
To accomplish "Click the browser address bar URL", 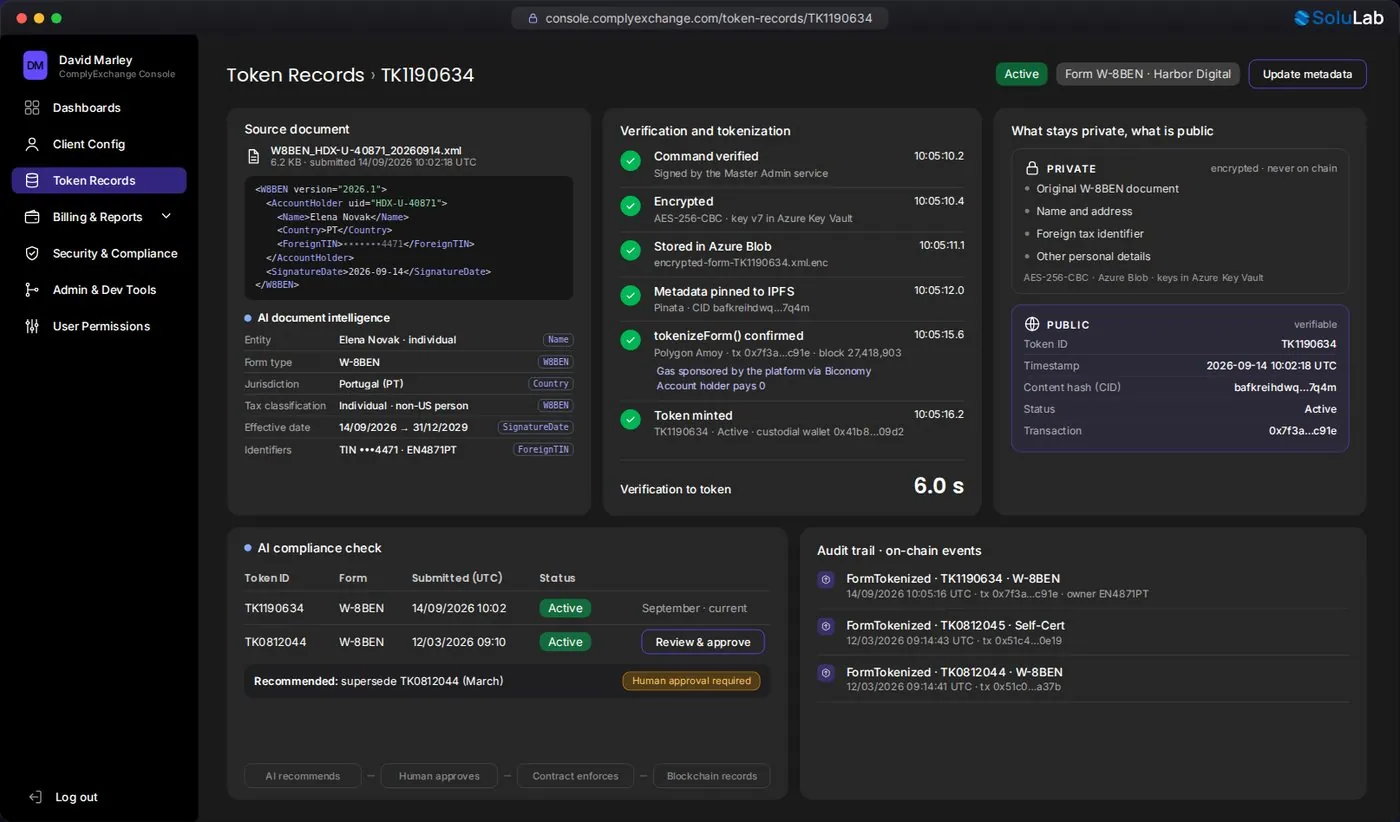I will tap(708, 18).
